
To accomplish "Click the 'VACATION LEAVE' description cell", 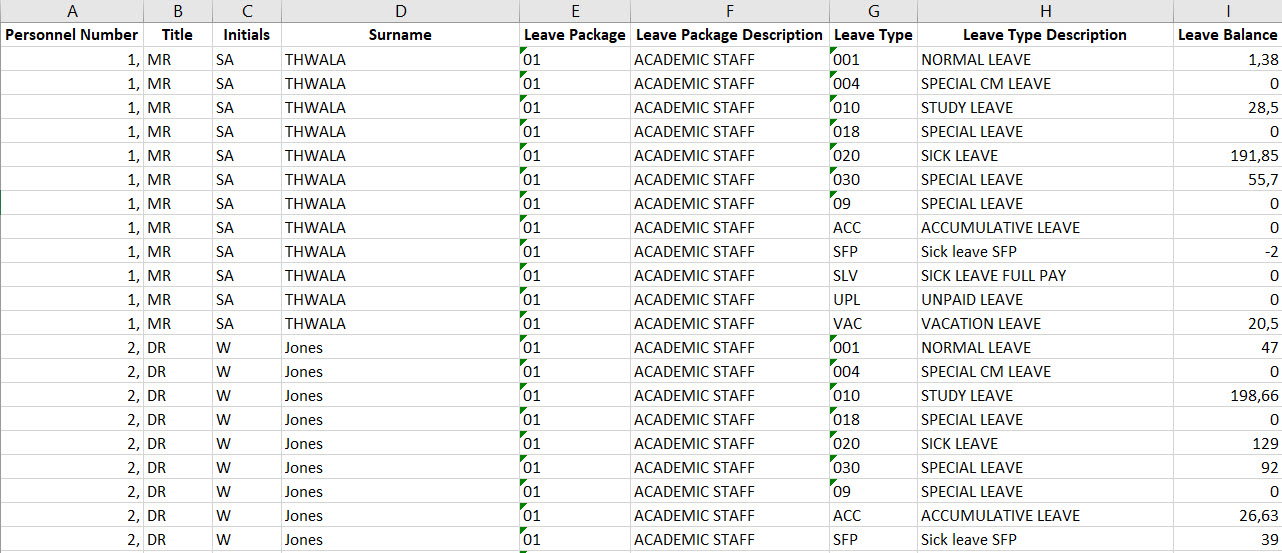I will 1044,324.
